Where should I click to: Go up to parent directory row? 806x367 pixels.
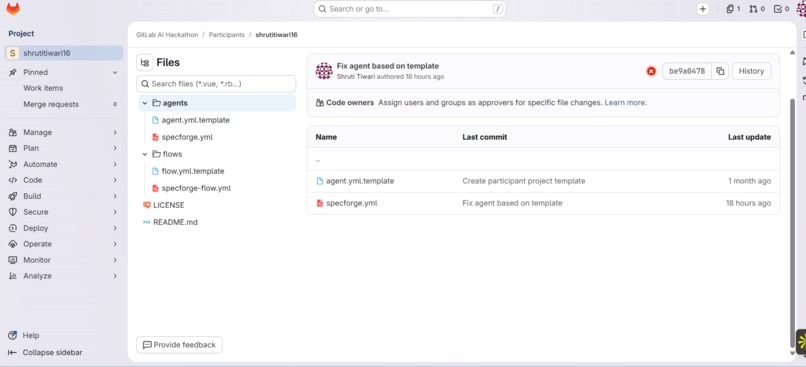(543, 159)
